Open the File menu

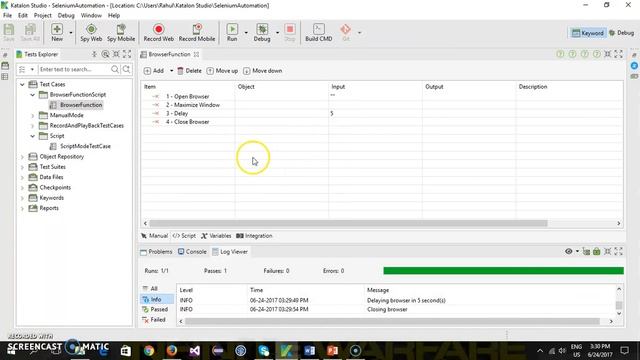tap(7, 16)
